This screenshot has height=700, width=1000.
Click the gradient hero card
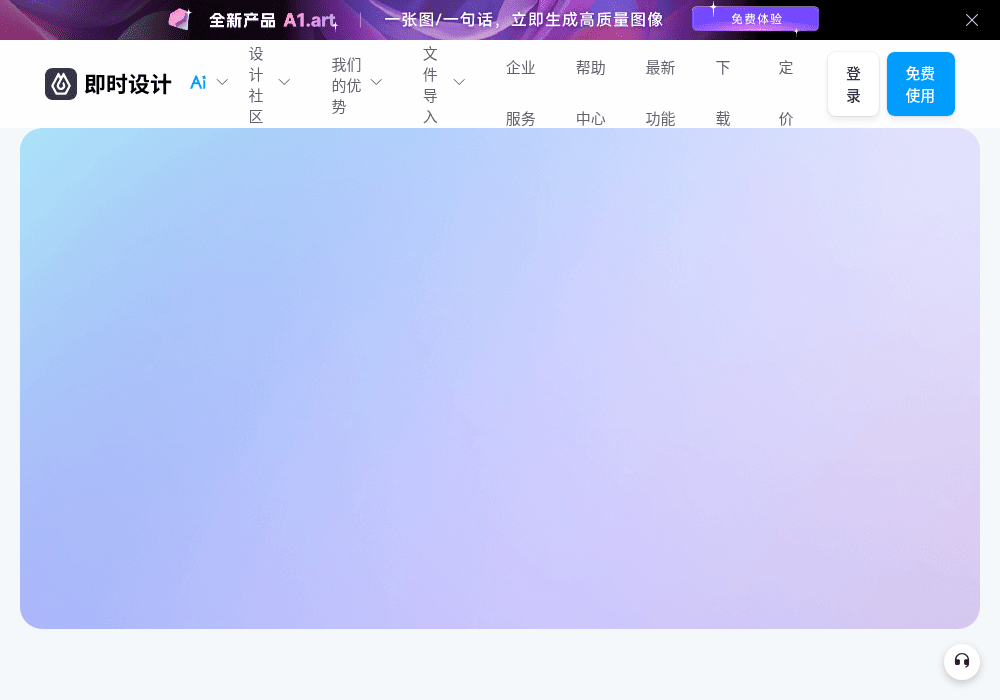pyautogui.click(x=500, y=379)
